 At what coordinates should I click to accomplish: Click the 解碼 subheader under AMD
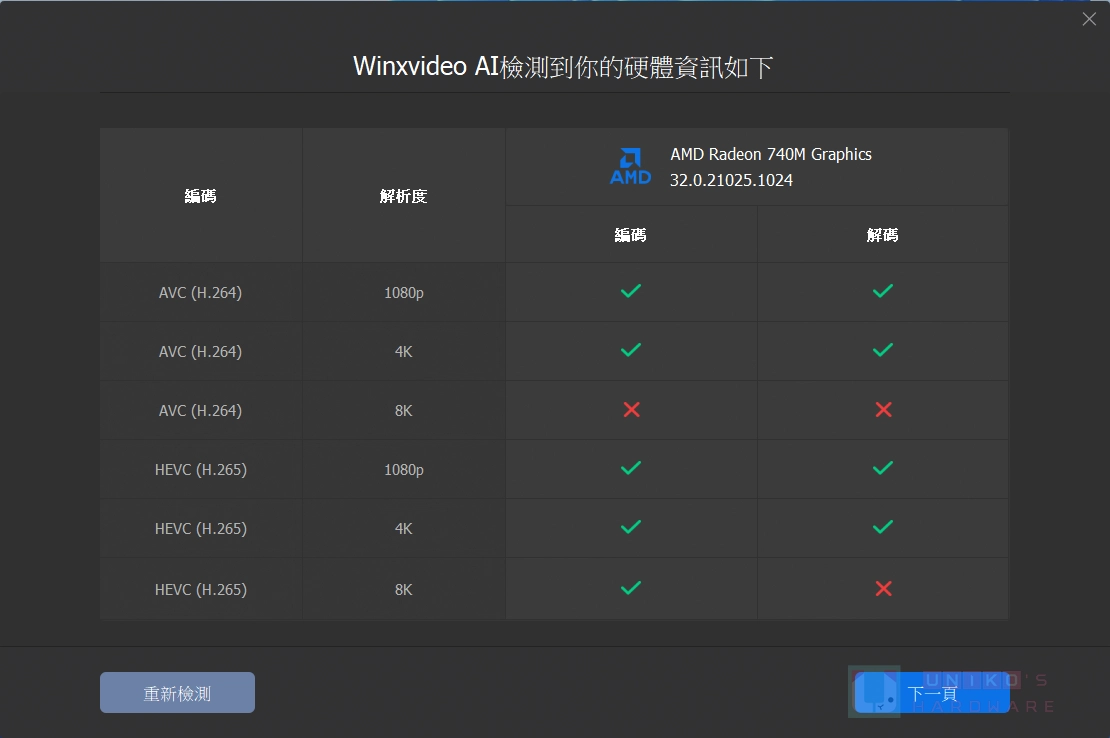882,235
